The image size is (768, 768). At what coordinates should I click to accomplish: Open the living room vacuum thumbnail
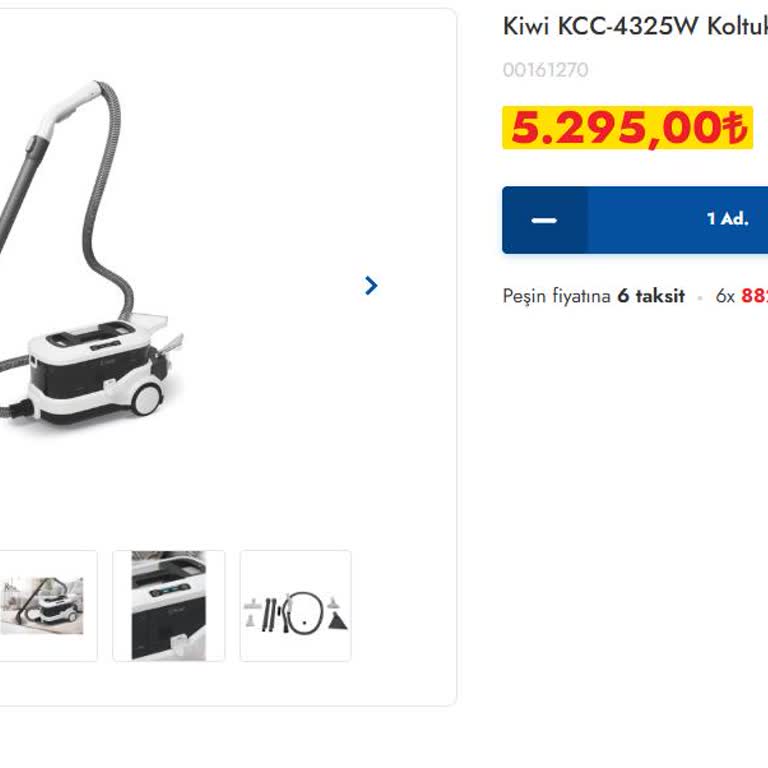pyautogui.click(x=43, y=606)
